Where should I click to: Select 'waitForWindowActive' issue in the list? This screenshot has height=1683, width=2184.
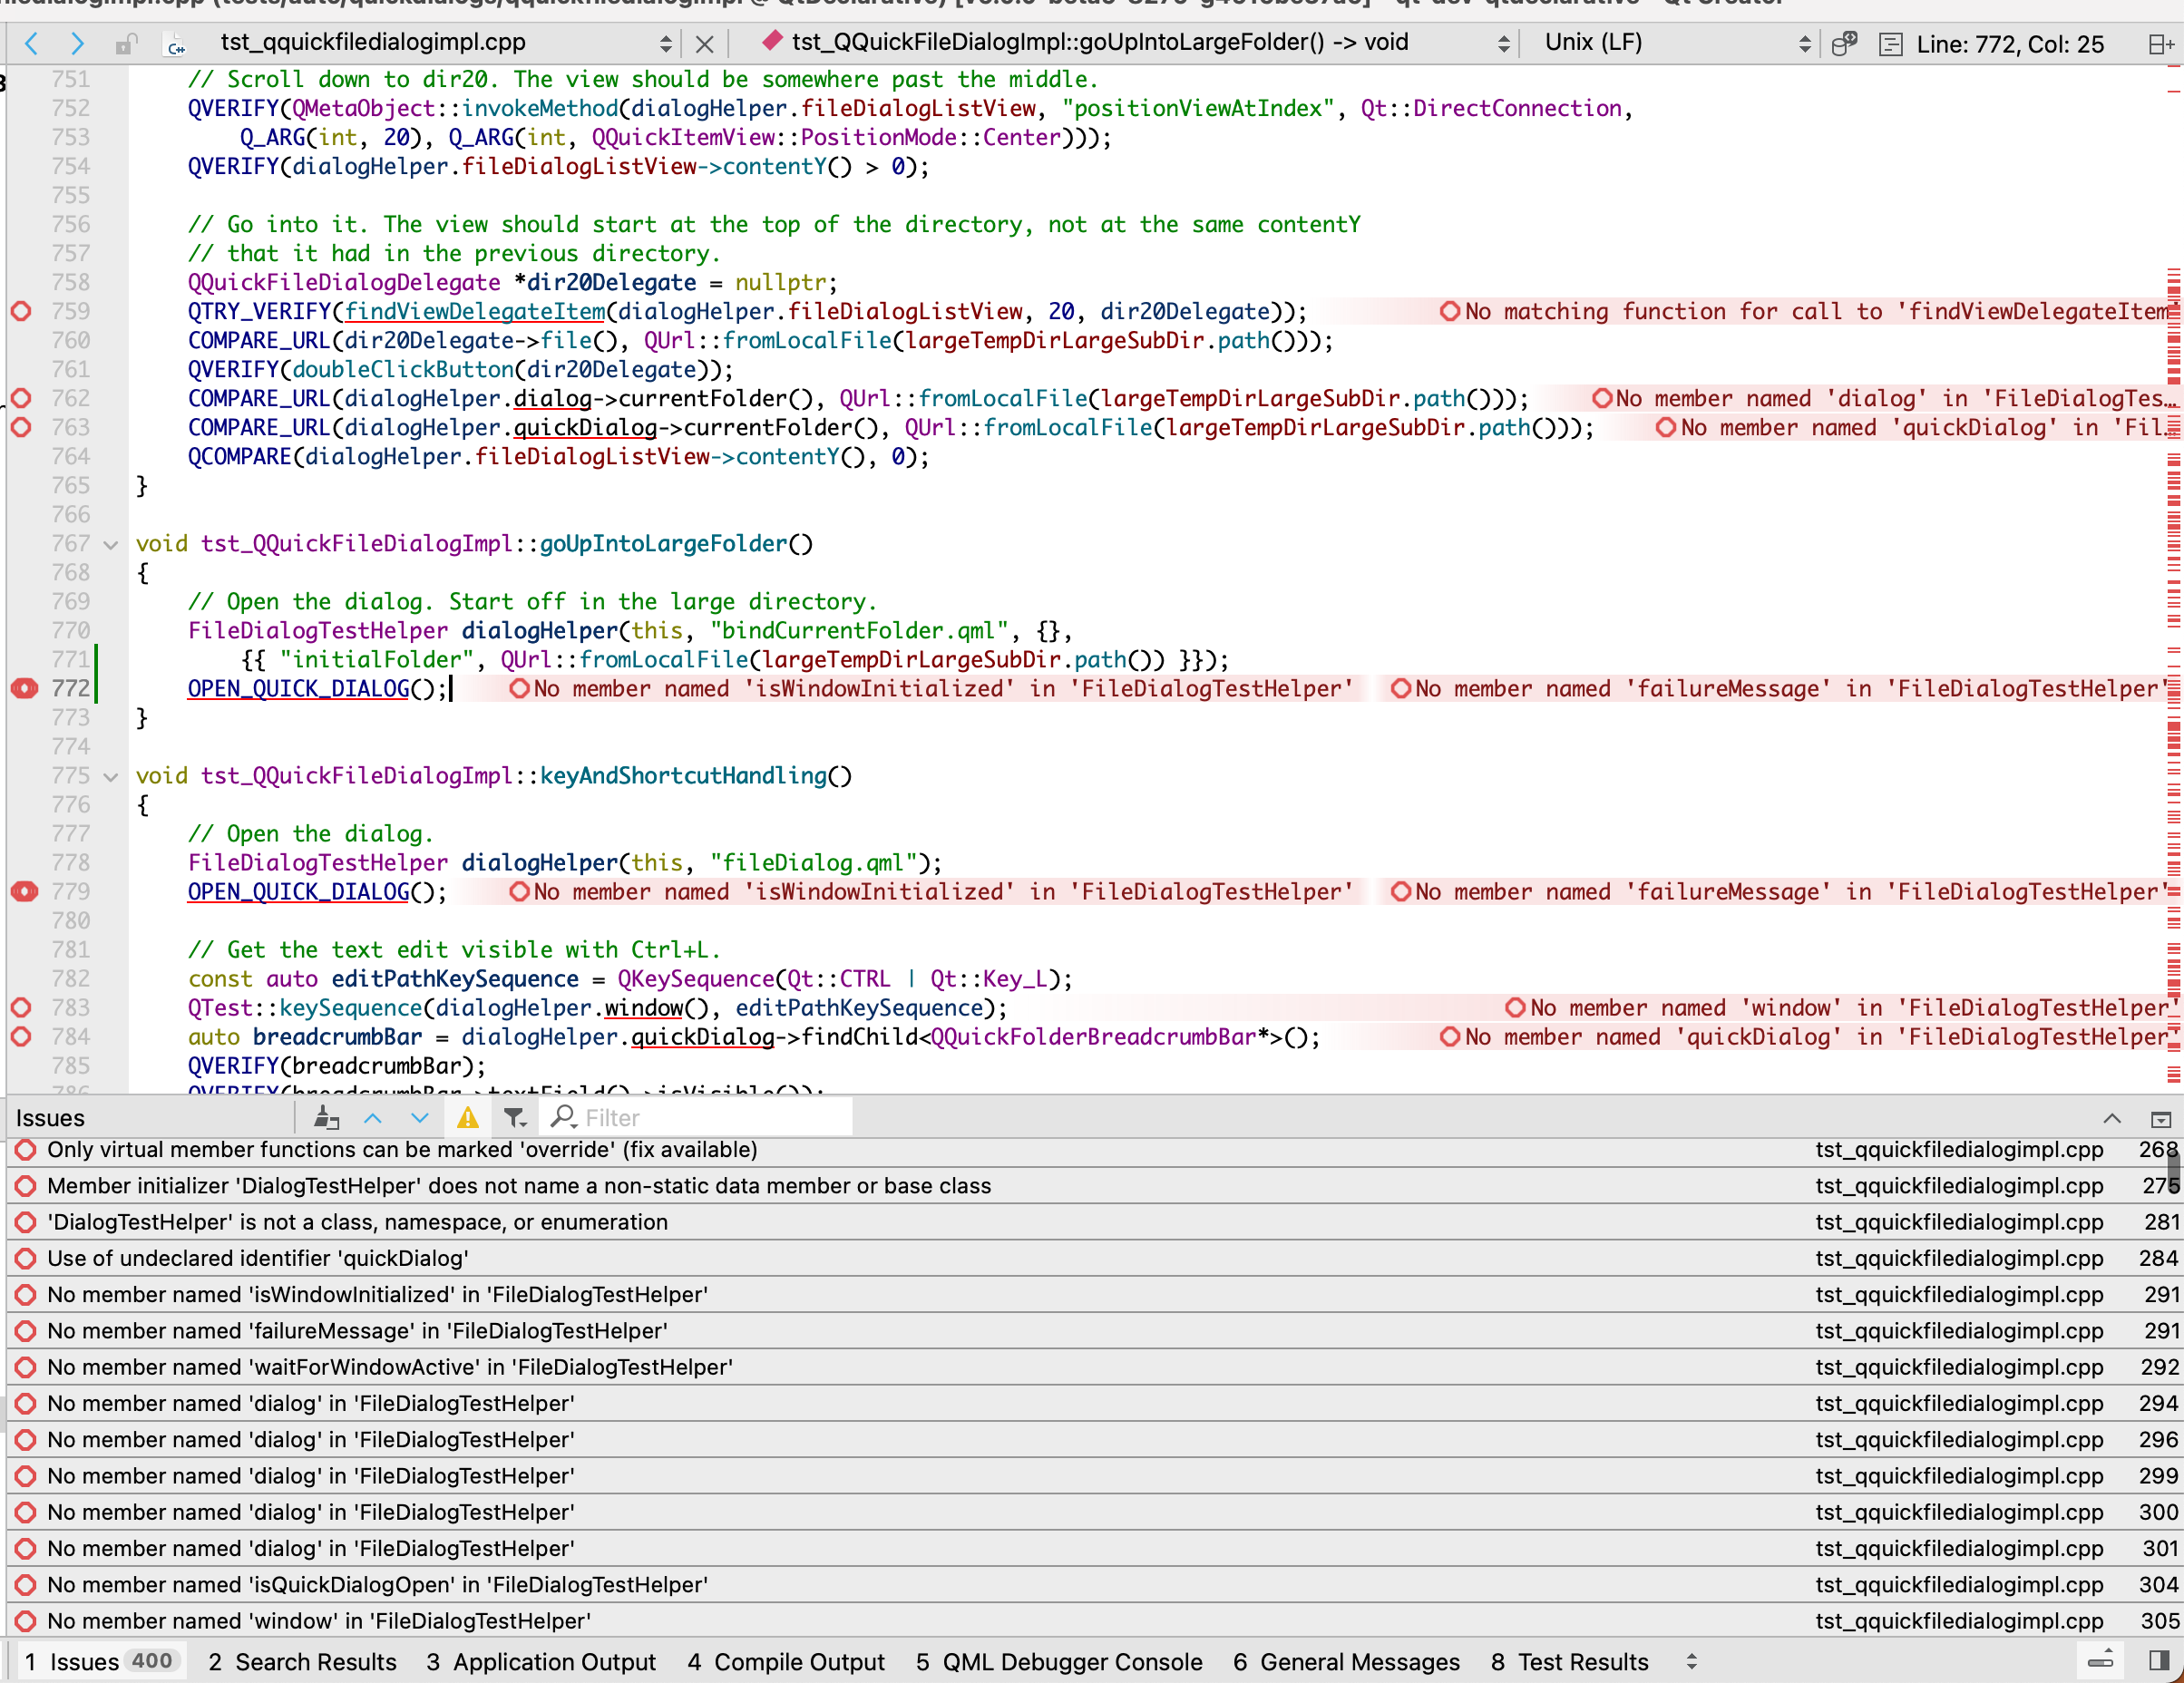click(x=390, y=1367)
